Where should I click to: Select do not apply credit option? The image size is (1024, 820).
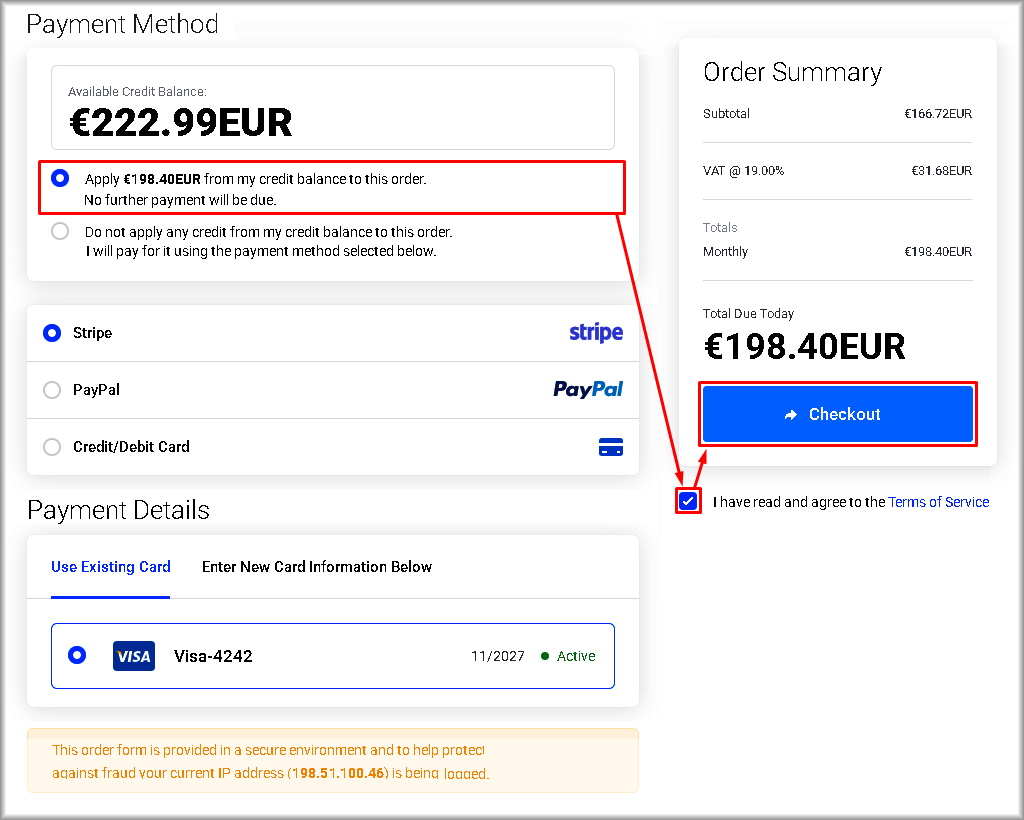(61, 231)
